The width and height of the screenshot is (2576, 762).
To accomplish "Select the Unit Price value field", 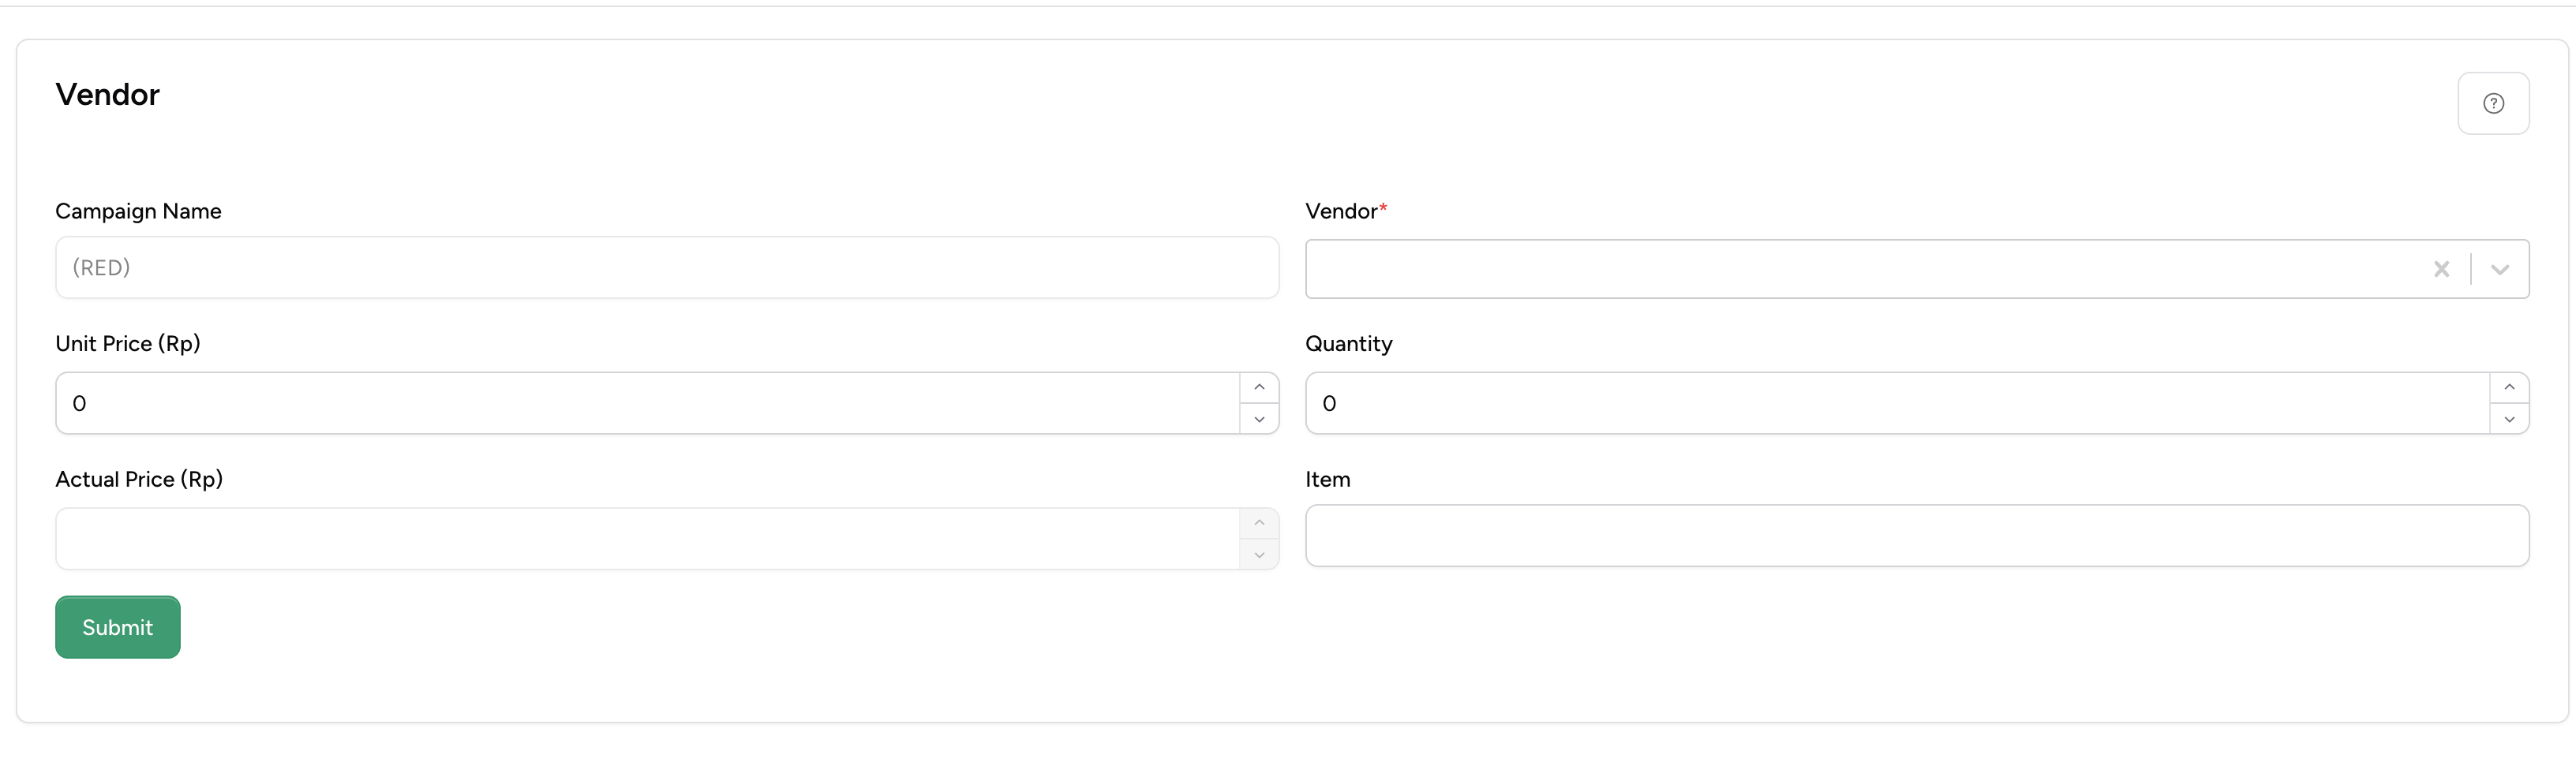I will click(x=600, y=403).
